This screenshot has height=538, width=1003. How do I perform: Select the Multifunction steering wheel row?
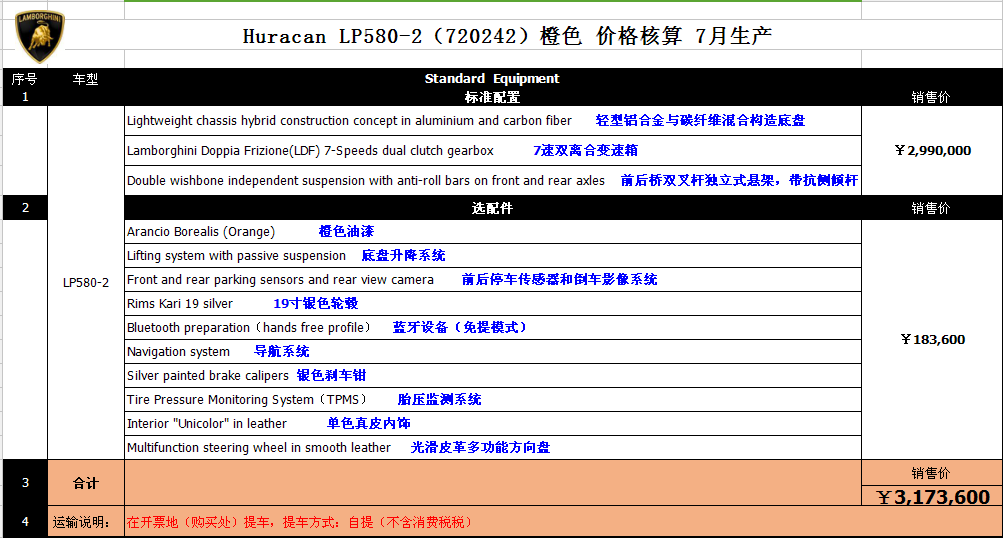click(x=493, y=447)
